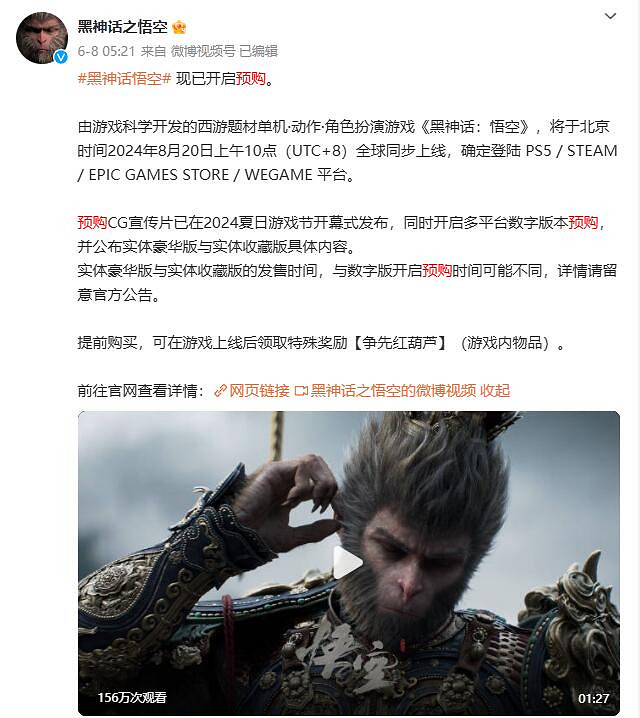Click the 01:27 video duration label
640x718 pixels.
click(x=593, y=698)
